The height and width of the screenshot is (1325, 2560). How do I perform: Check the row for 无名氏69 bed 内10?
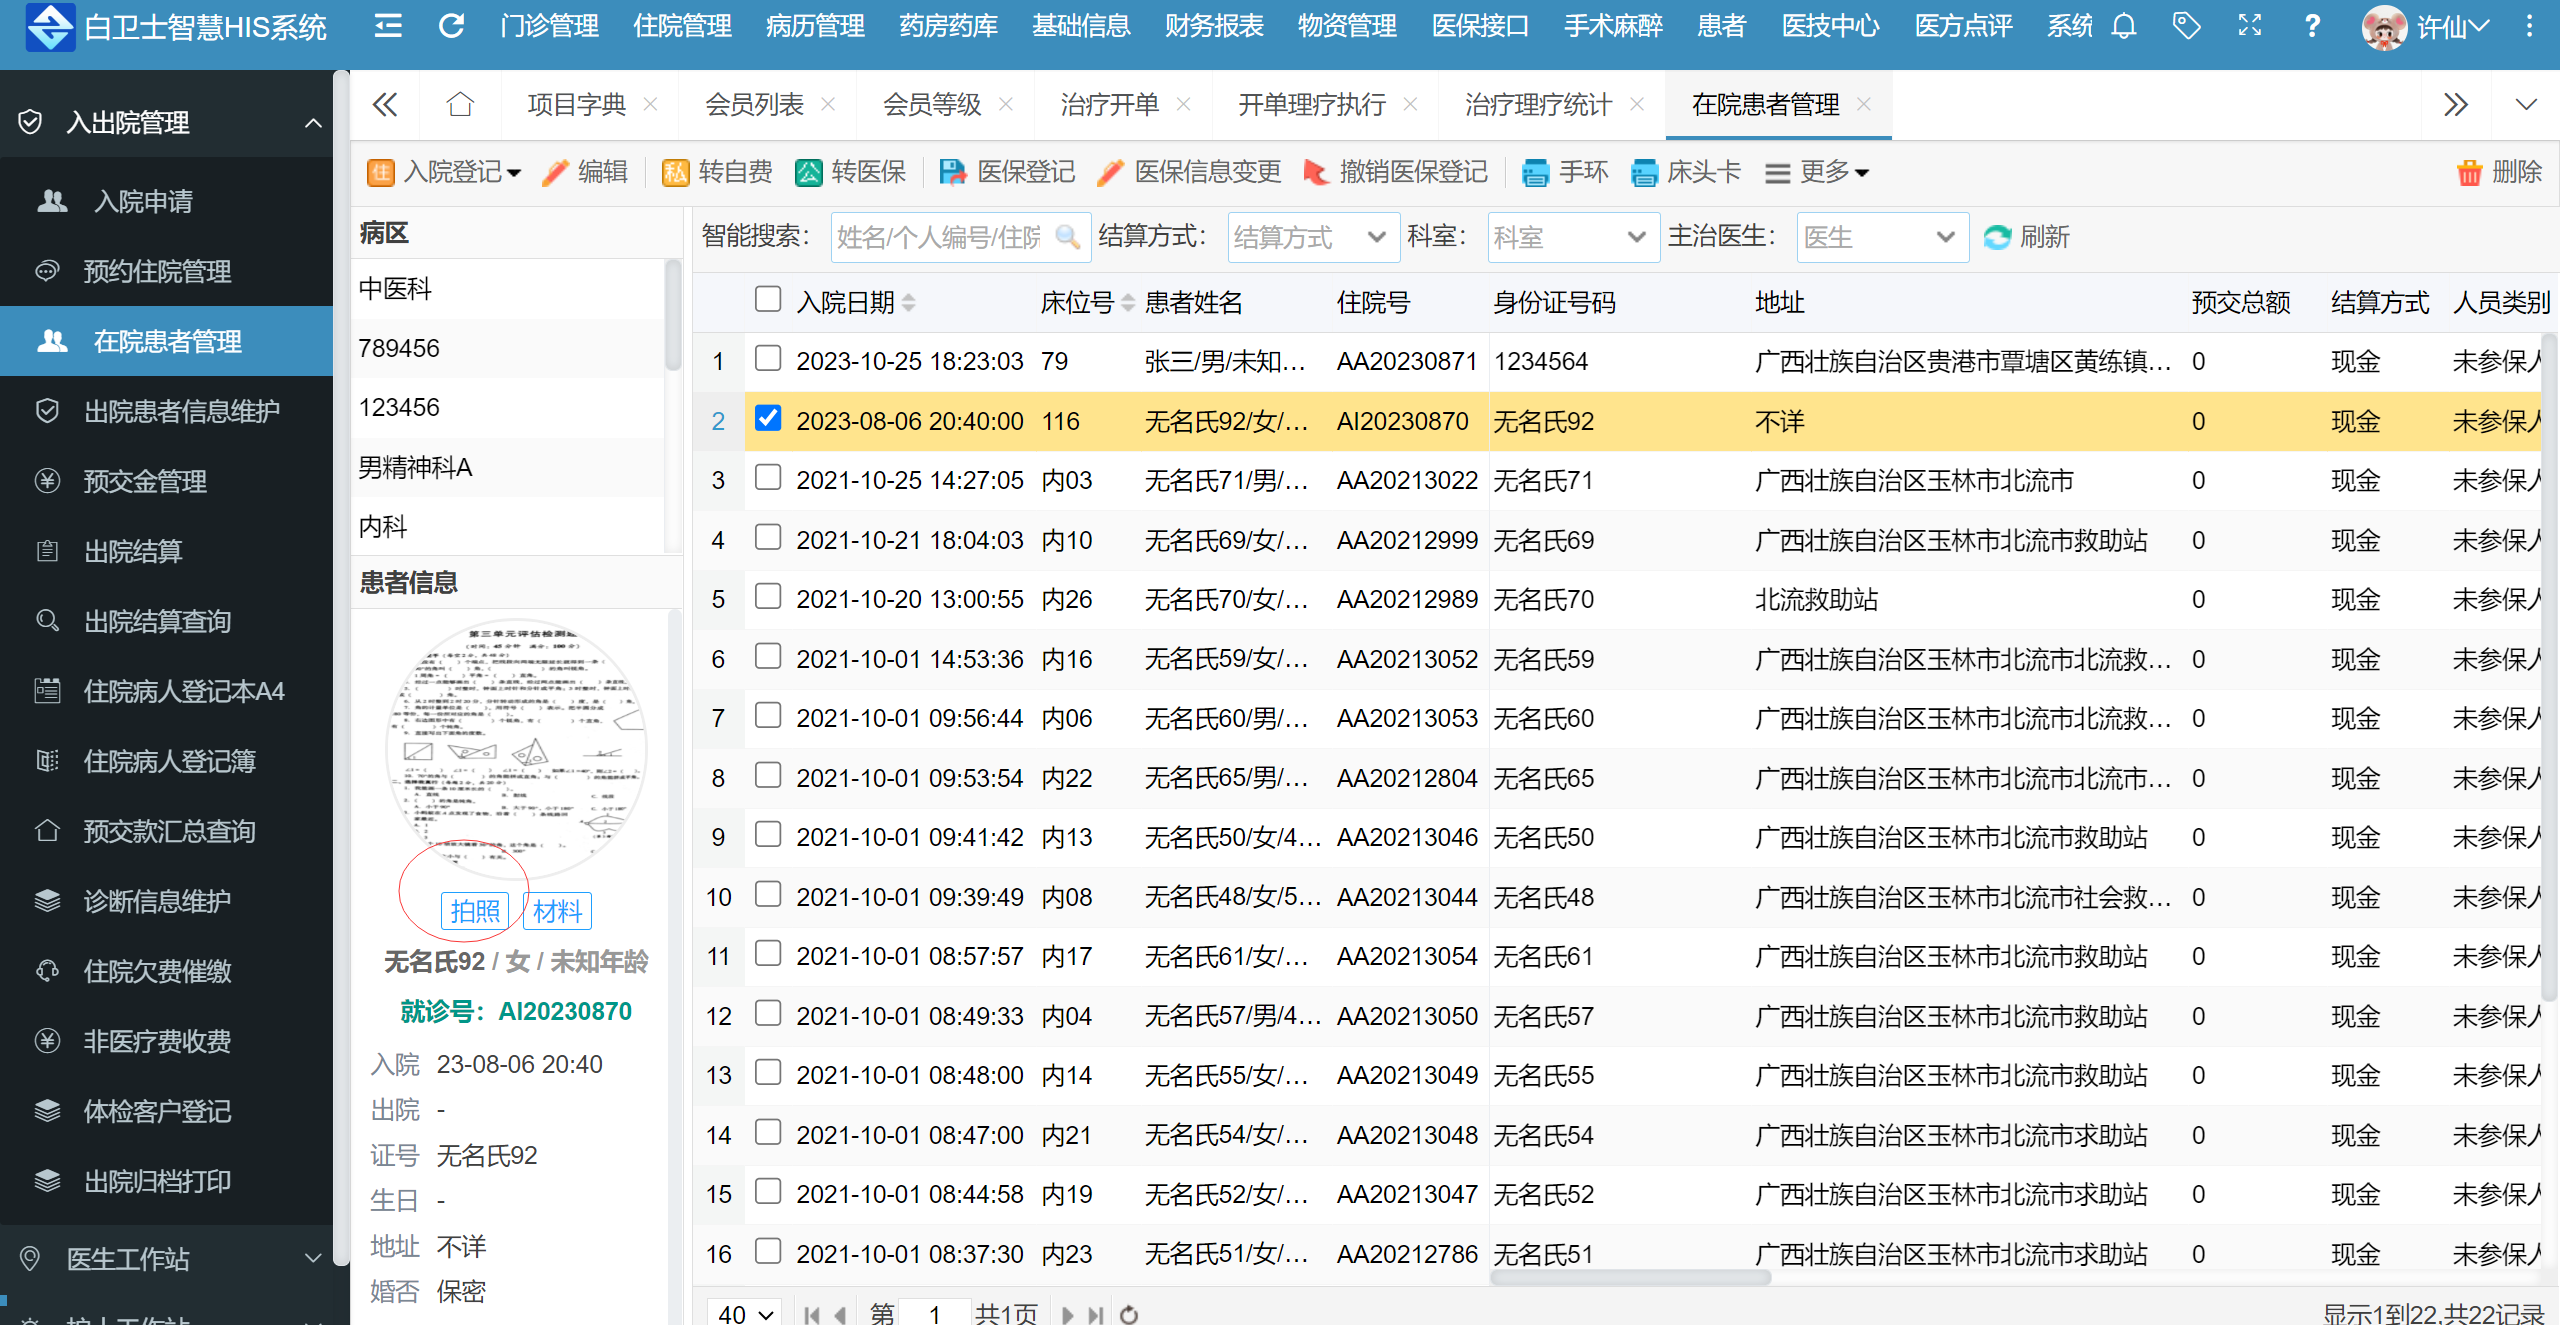click(768, 537)
